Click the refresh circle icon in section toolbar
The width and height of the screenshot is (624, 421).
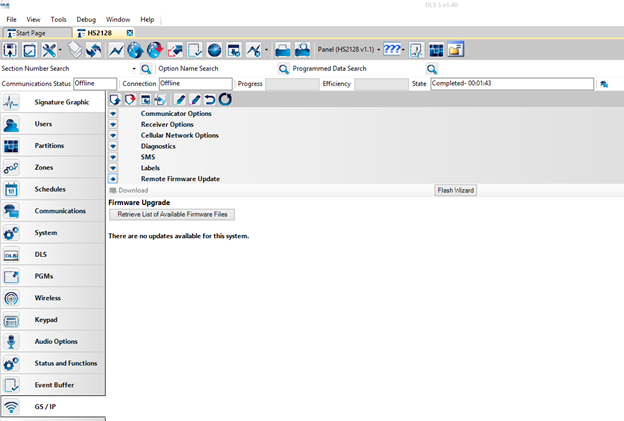(x=225, y=99)
